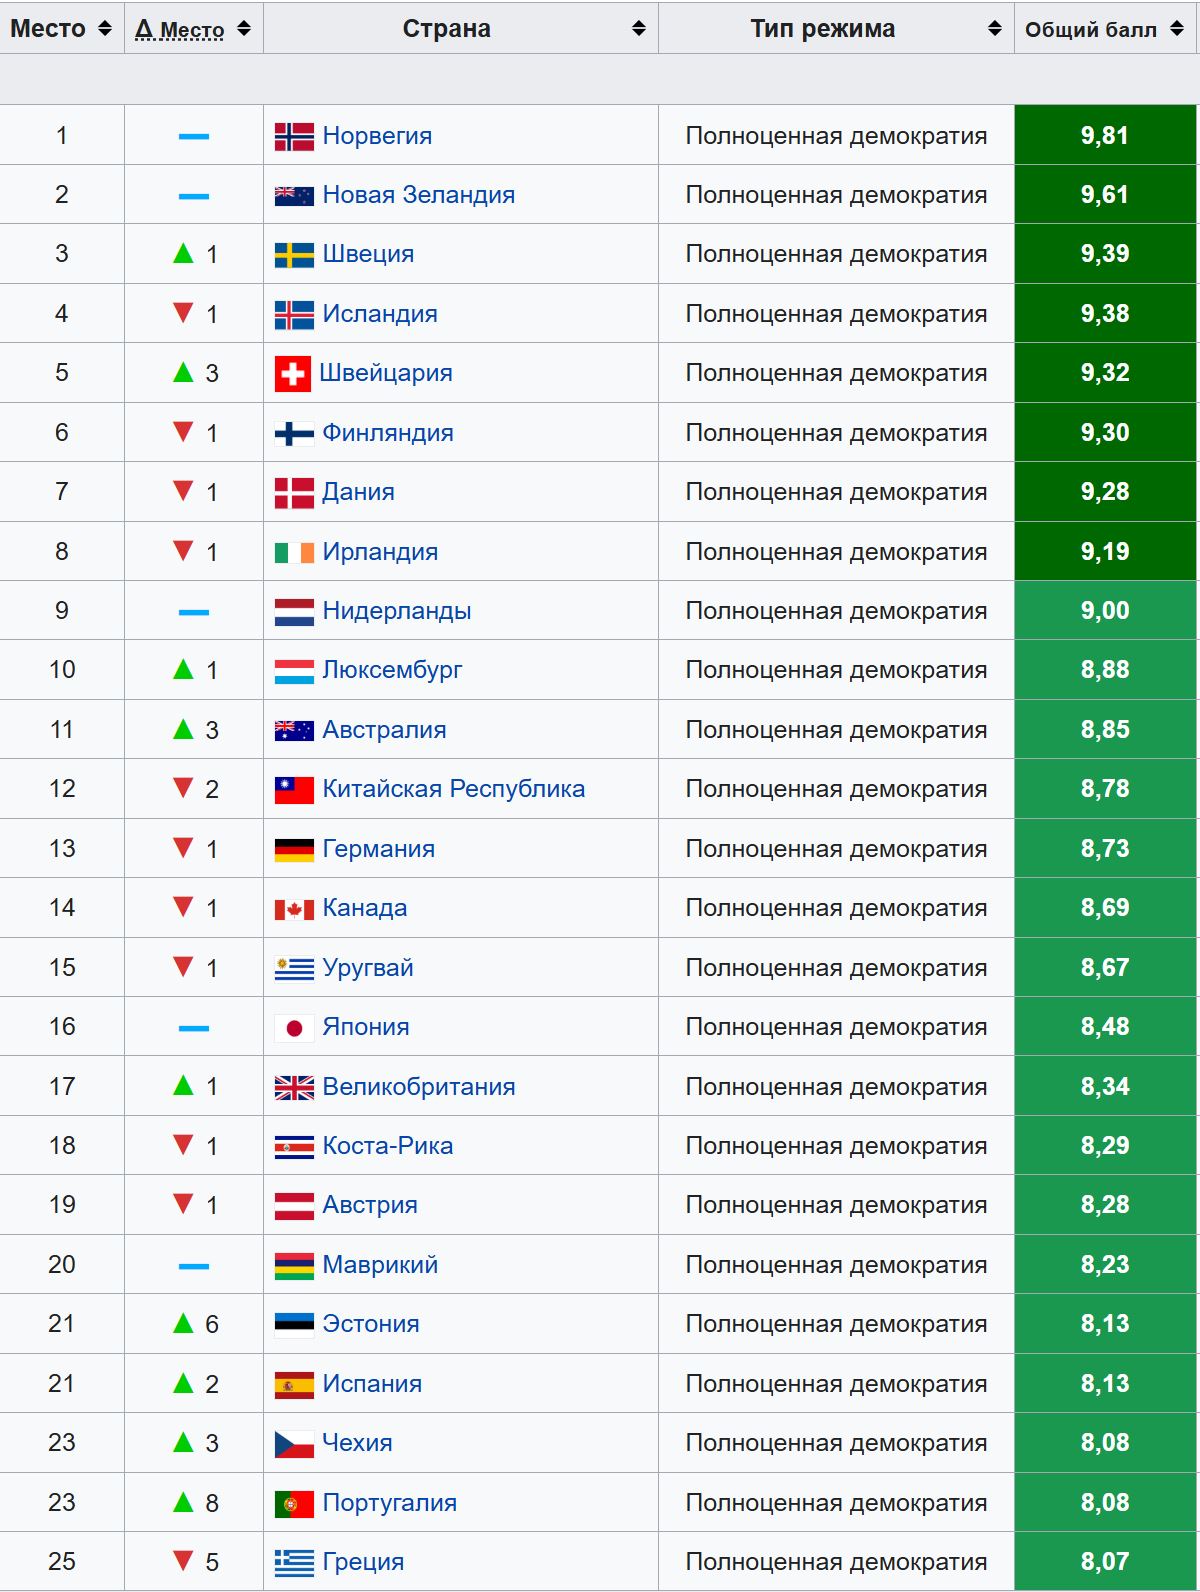
Task: Click the Uruguay flag icon
Action: 294,968
